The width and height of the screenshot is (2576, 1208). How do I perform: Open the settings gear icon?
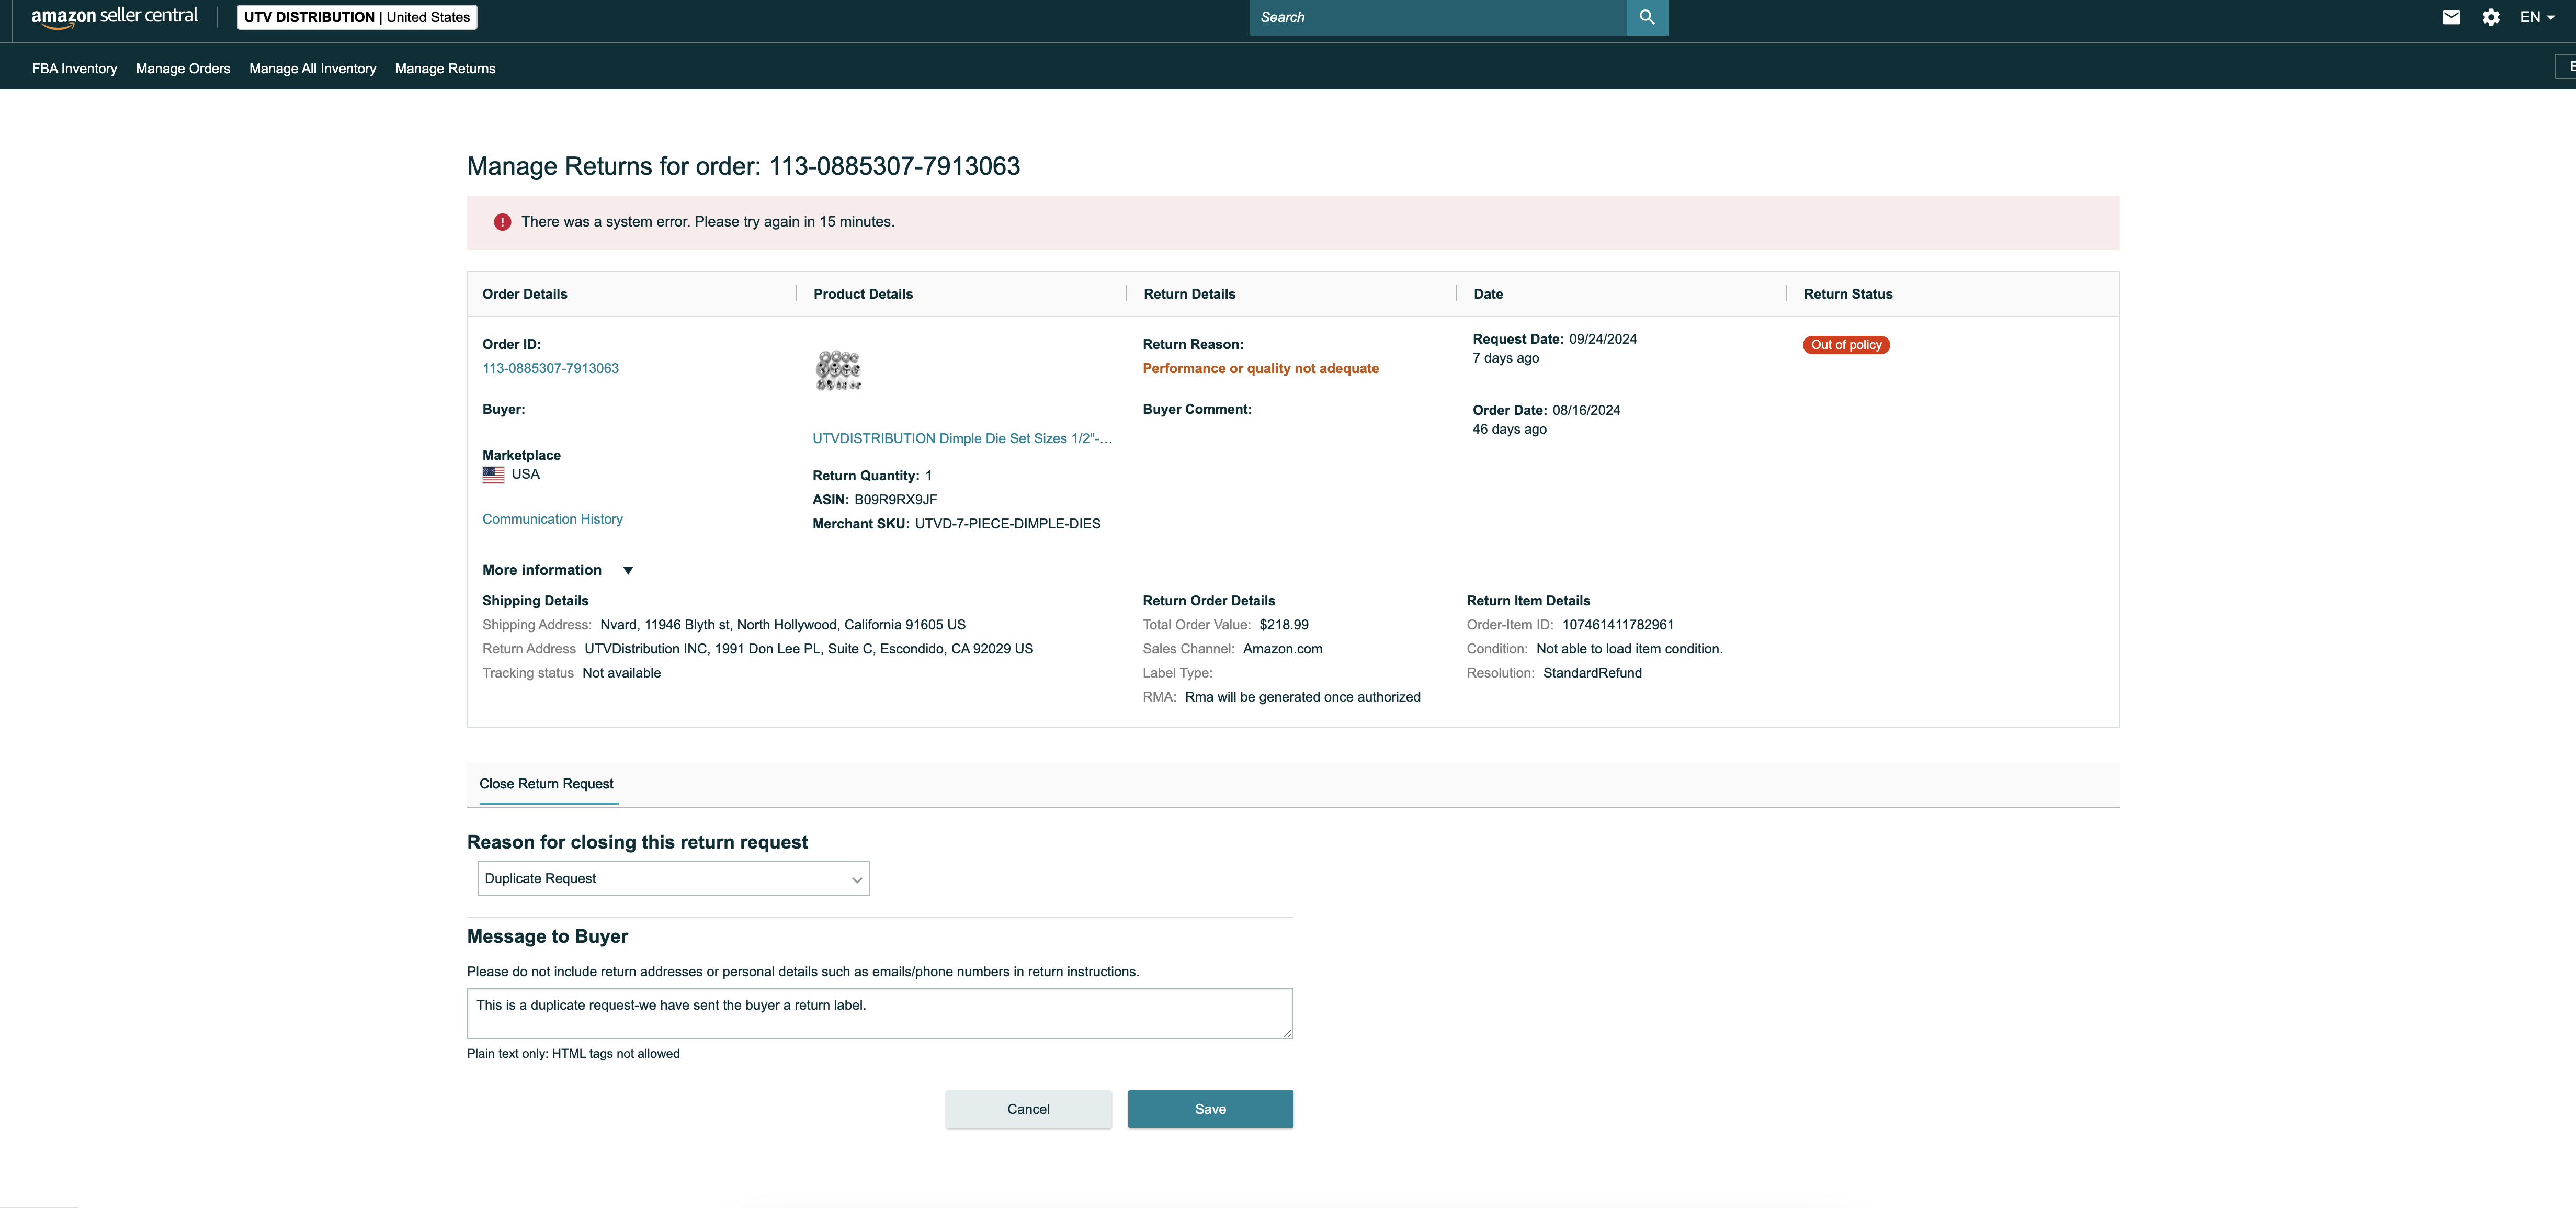click(x=2491, y=17)
